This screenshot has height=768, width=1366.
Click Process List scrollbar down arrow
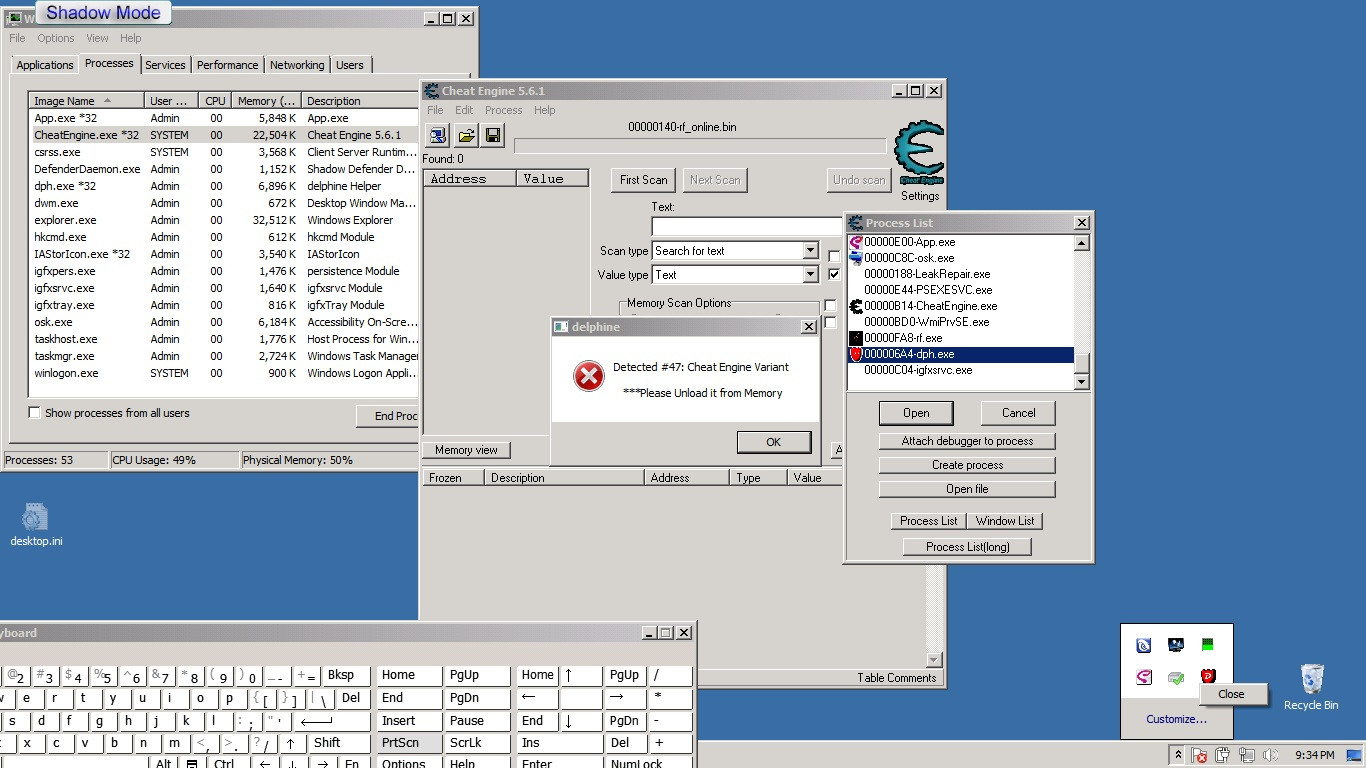[x=1081, y=382]
